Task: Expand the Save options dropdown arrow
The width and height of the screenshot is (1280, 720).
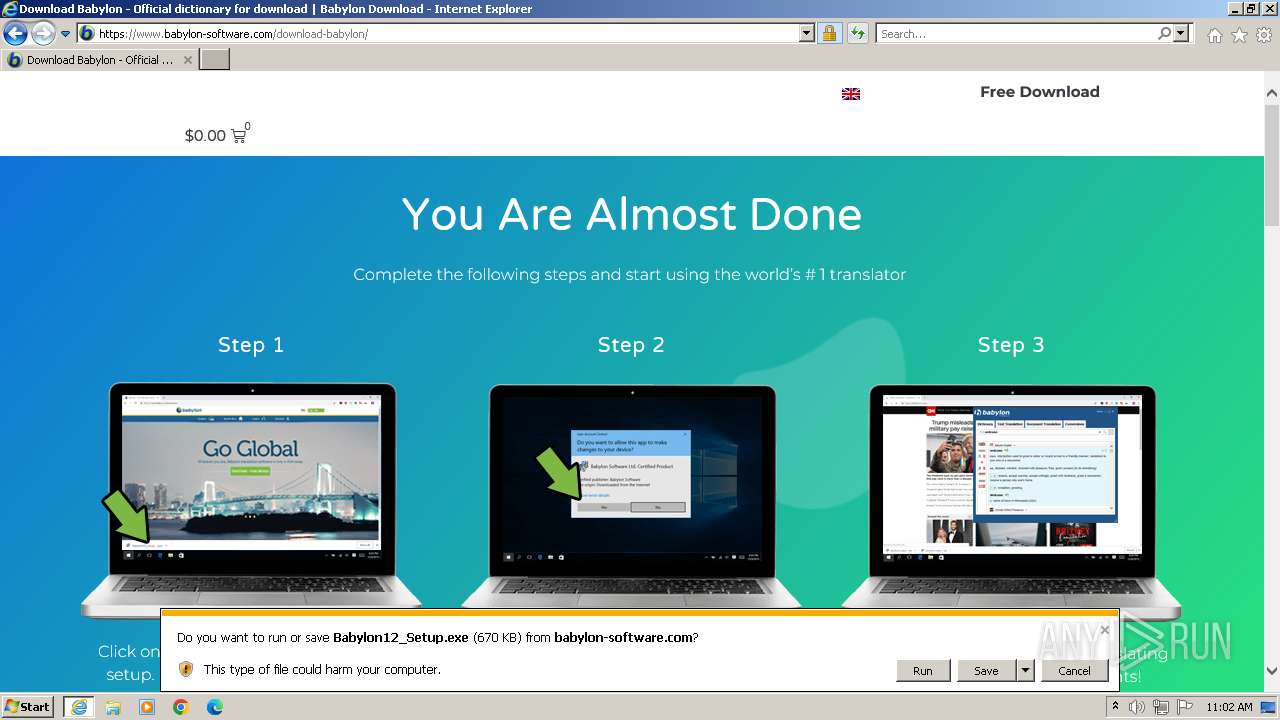Action: 1025,671
